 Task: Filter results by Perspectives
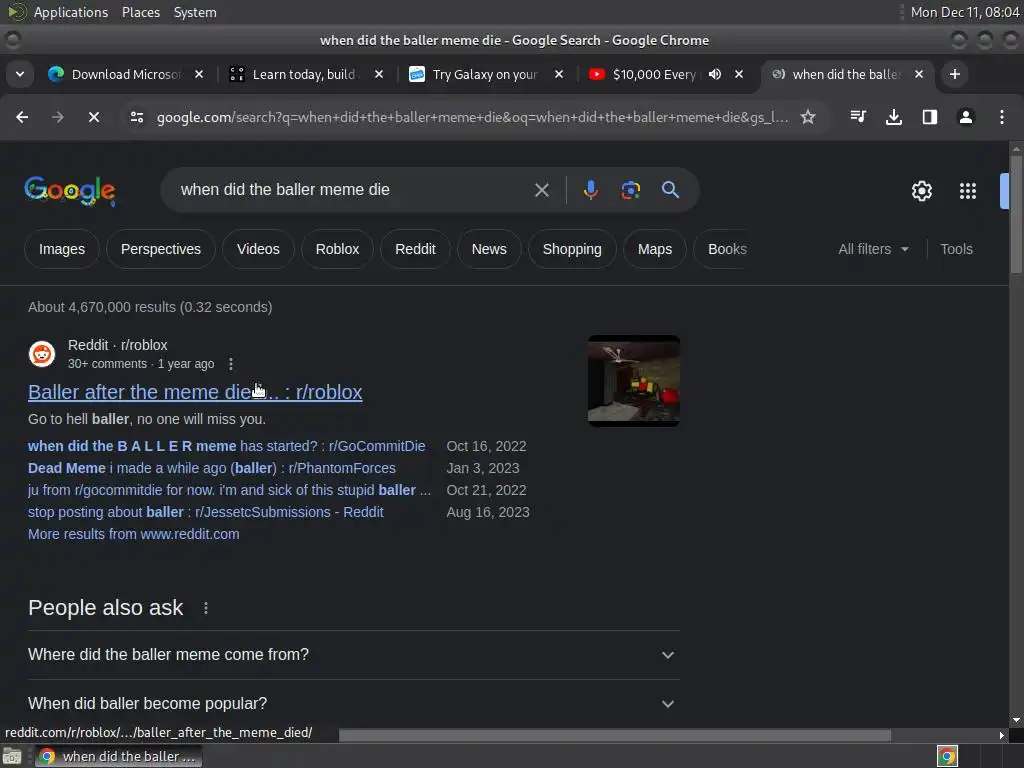[x=161, y=249]
